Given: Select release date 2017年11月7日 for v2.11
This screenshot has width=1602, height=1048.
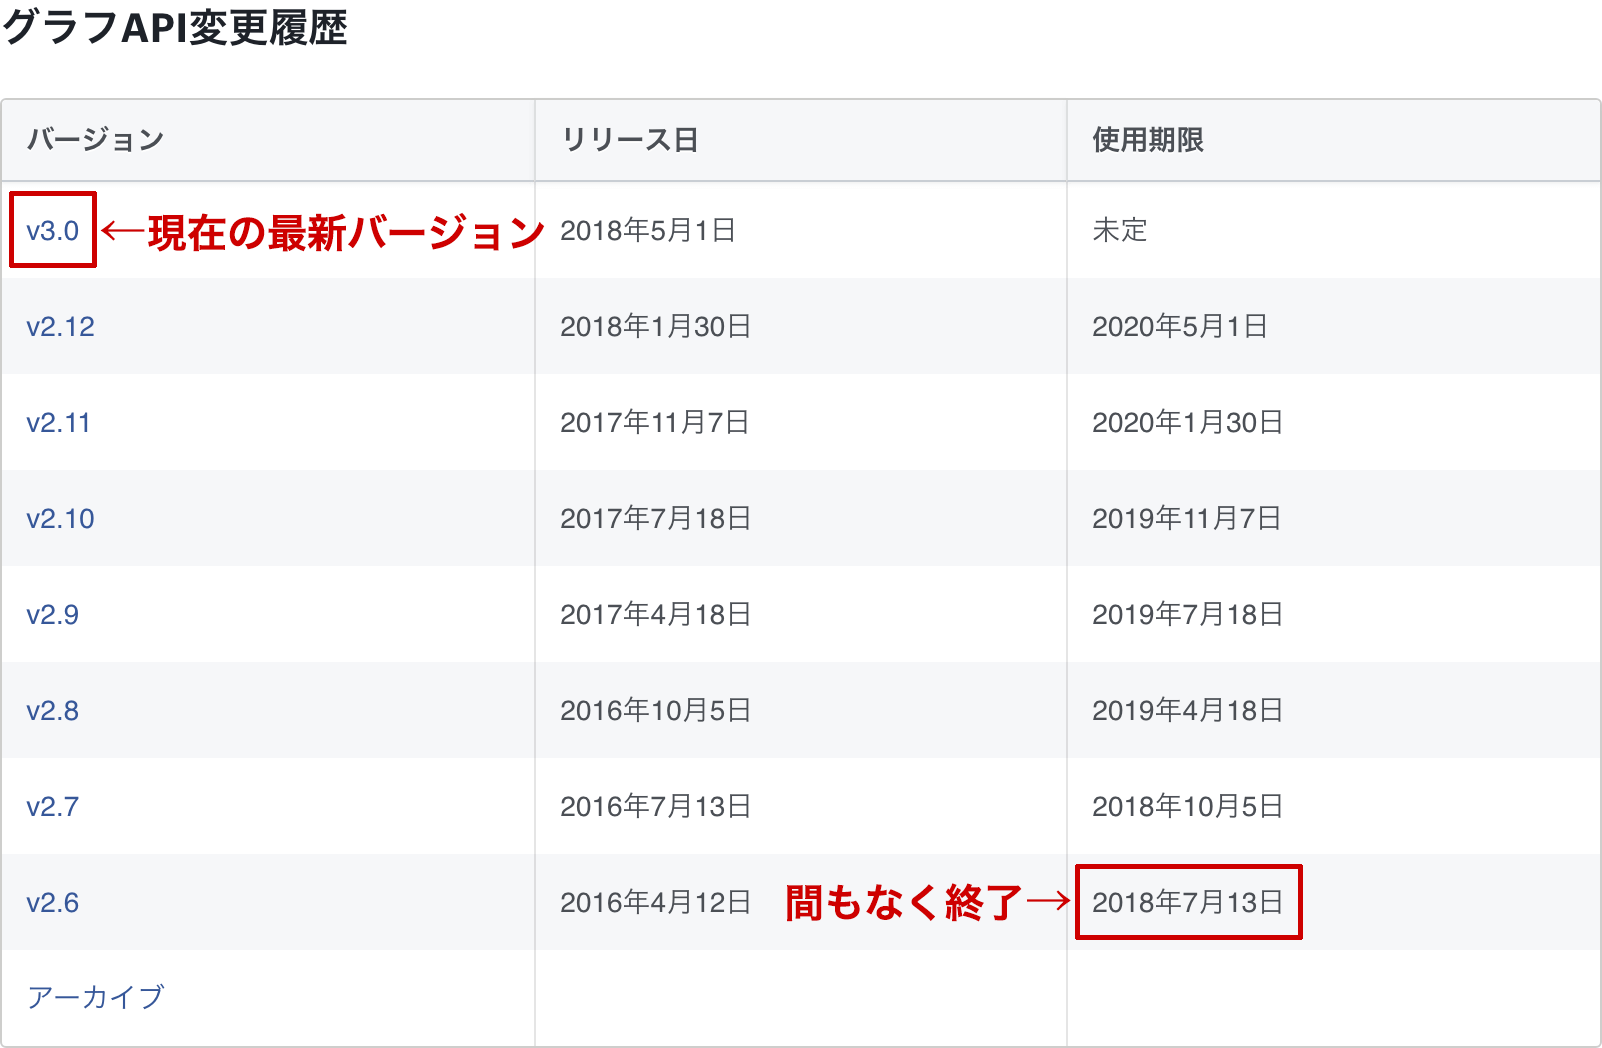Looking at the screenshot, I should [655, 423].
